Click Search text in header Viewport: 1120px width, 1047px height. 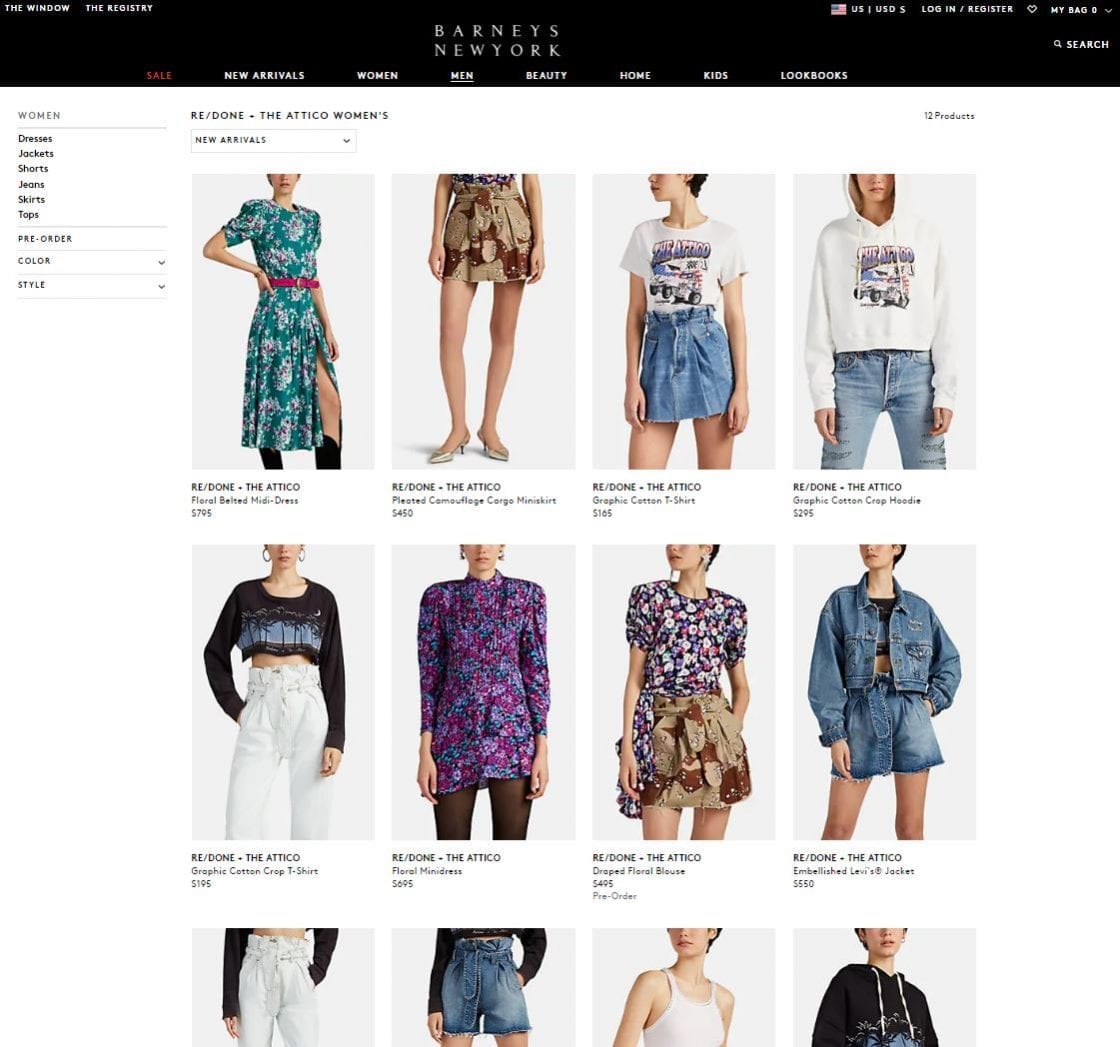pyautogui.click(x=1087, y=44)
